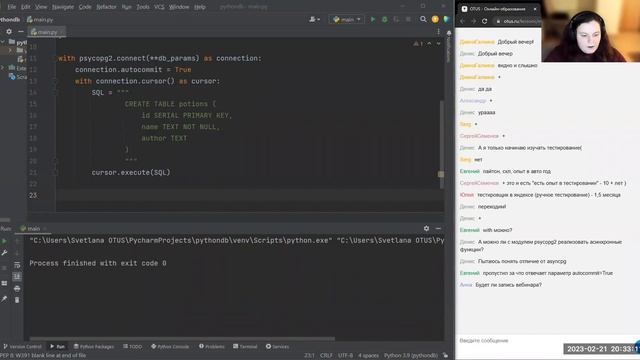The height and width of the screenshot is (360, 640).
Task: Click the warnings indicator above the editor
Action: point(418,44)
